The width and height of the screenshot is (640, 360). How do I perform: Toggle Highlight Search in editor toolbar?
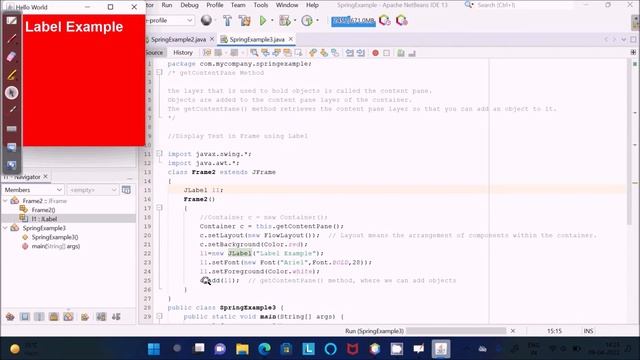(x=287, y=53)
